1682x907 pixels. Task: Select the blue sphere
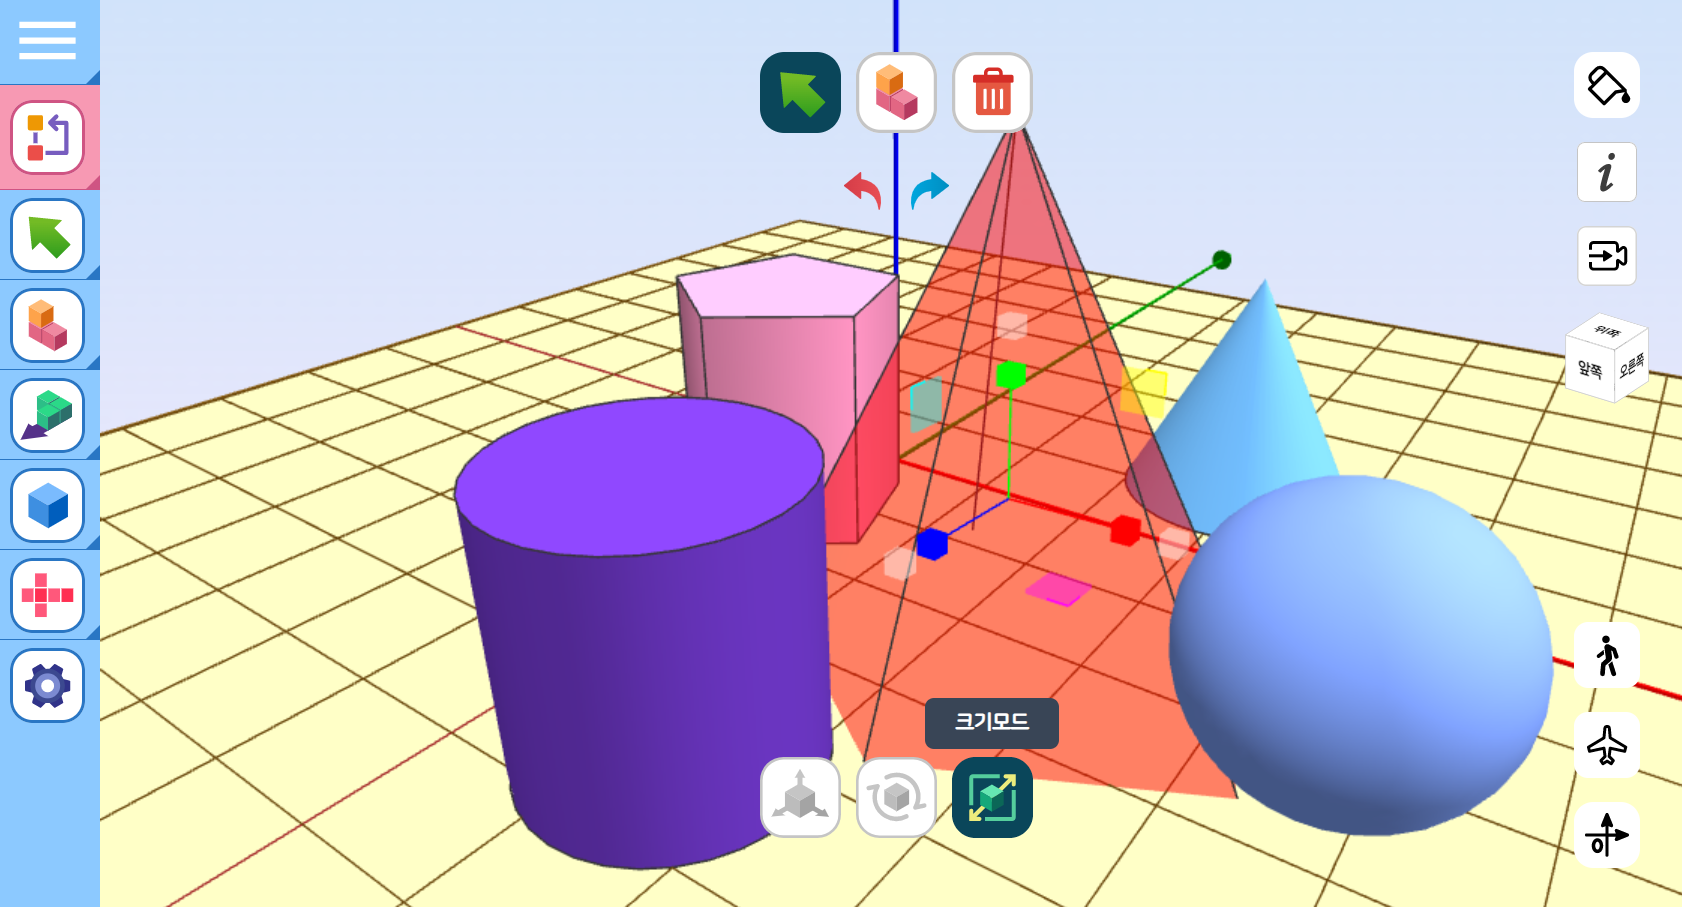point(1360,655)
